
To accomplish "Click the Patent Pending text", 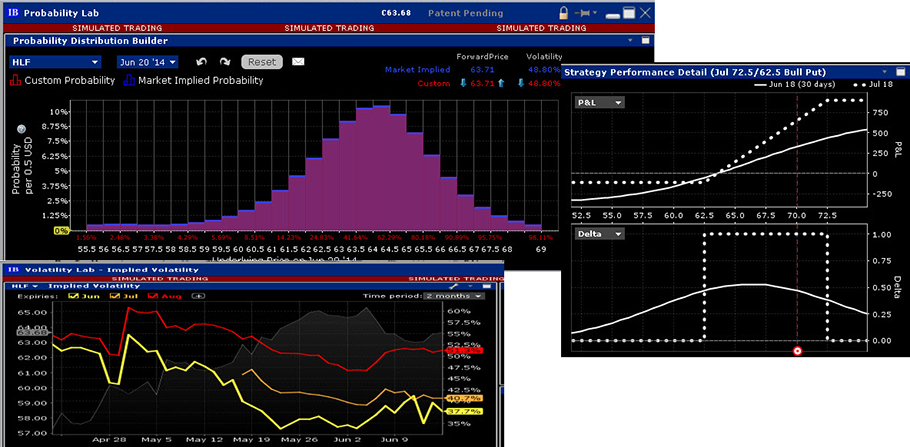I will click(x=465, y=13).
